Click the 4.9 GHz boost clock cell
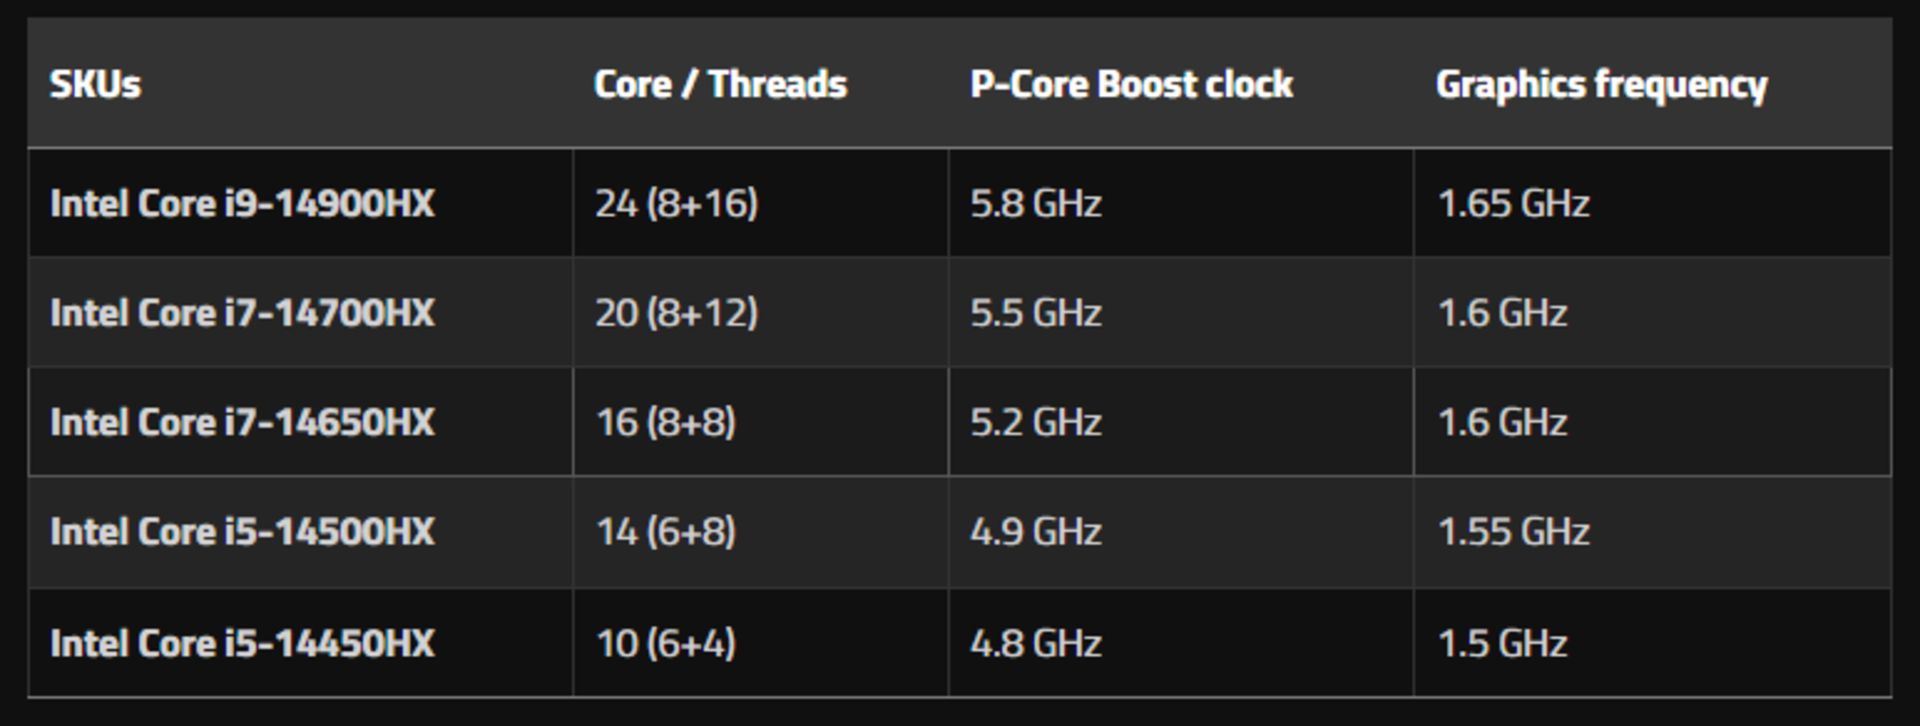 coord(1036,531)
